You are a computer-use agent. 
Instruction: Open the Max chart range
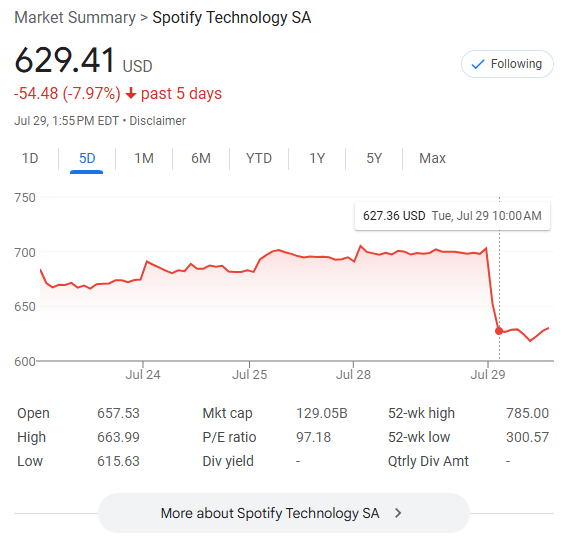tap(432, 158)
